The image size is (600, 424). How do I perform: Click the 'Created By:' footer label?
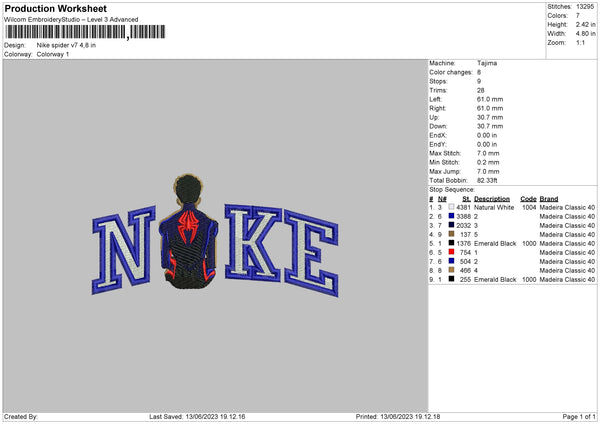(x=21, y=416)
